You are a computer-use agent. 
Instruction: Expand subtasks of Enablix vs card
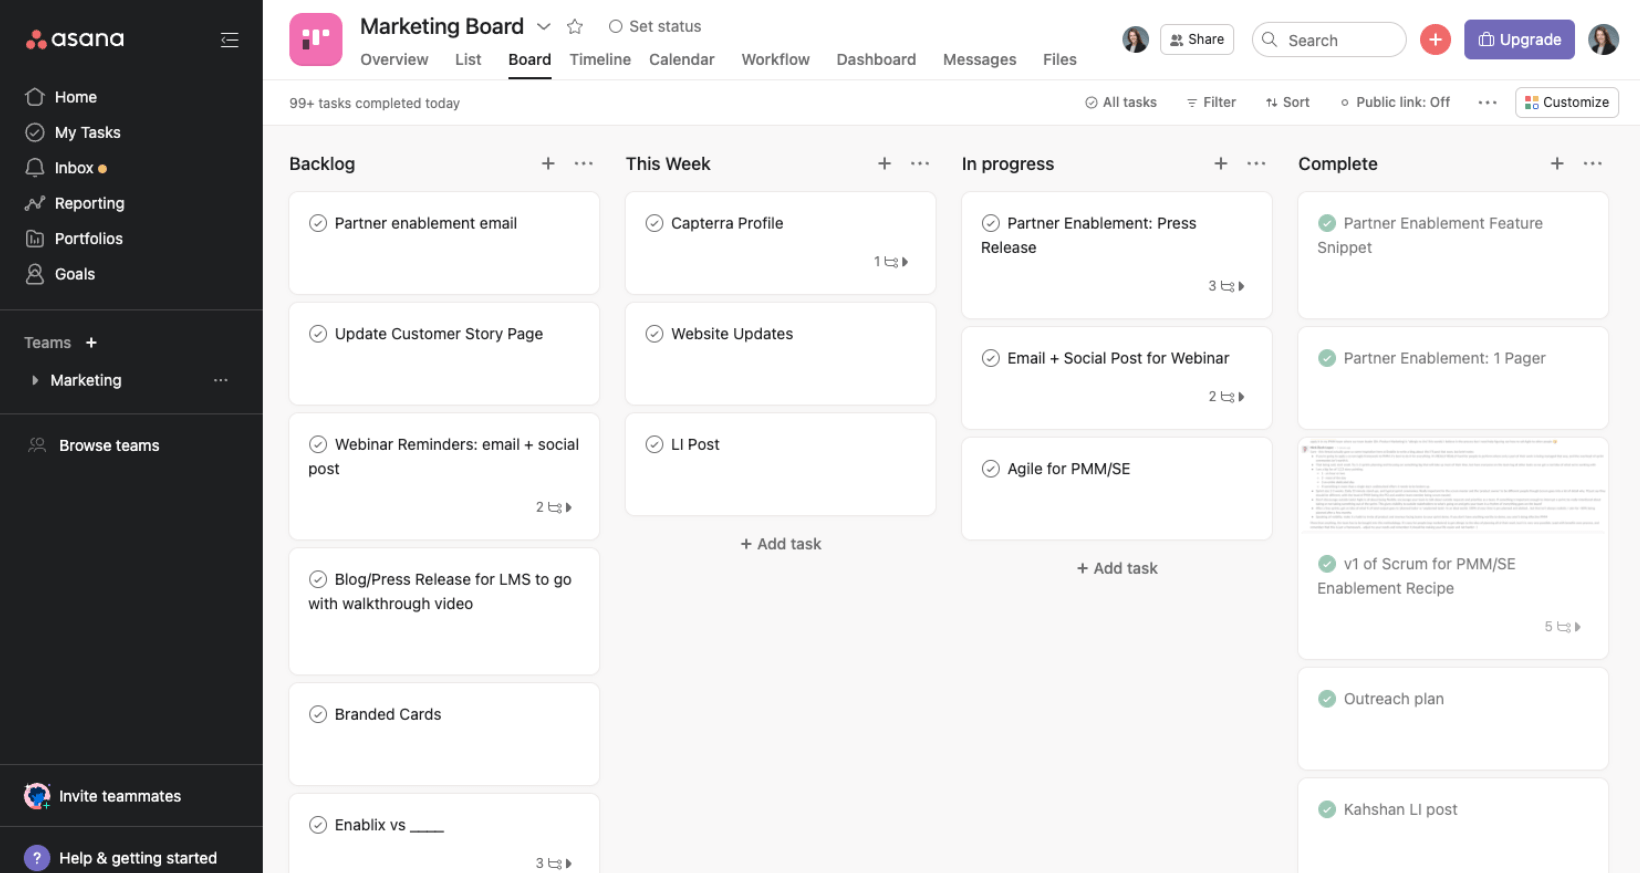point(554,863)
